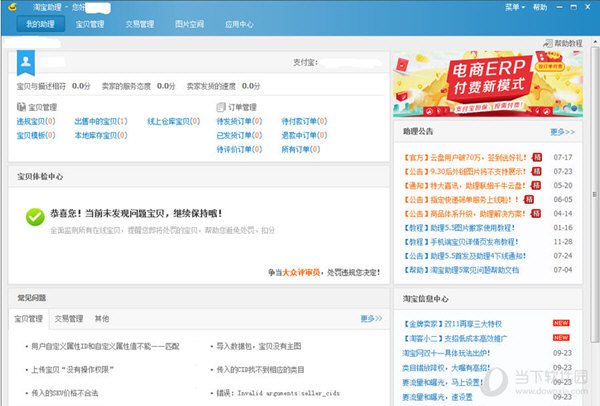This screenshot has height=406, width=600.
Task: Open 淘宝小二 支招低成本高效推广 link
Action: click(x=455, y=339)
